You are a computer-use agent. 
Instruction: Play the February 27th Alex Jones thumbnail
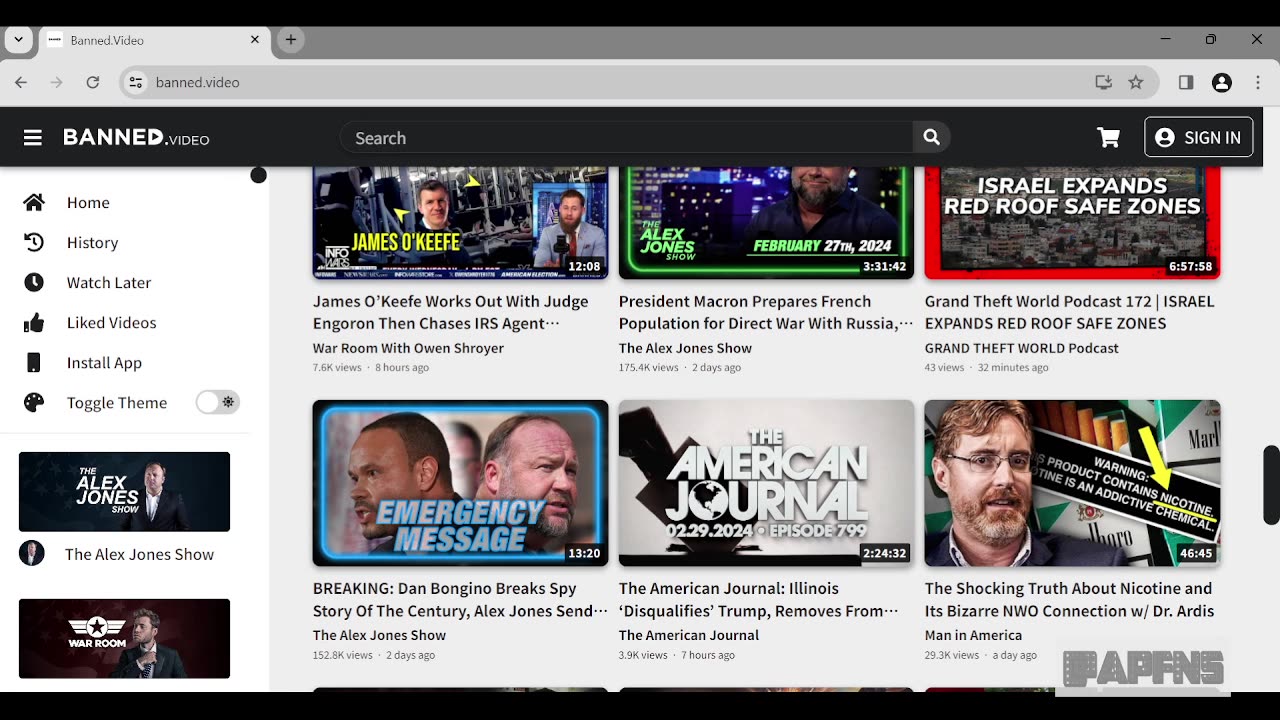tap(766, 222)
